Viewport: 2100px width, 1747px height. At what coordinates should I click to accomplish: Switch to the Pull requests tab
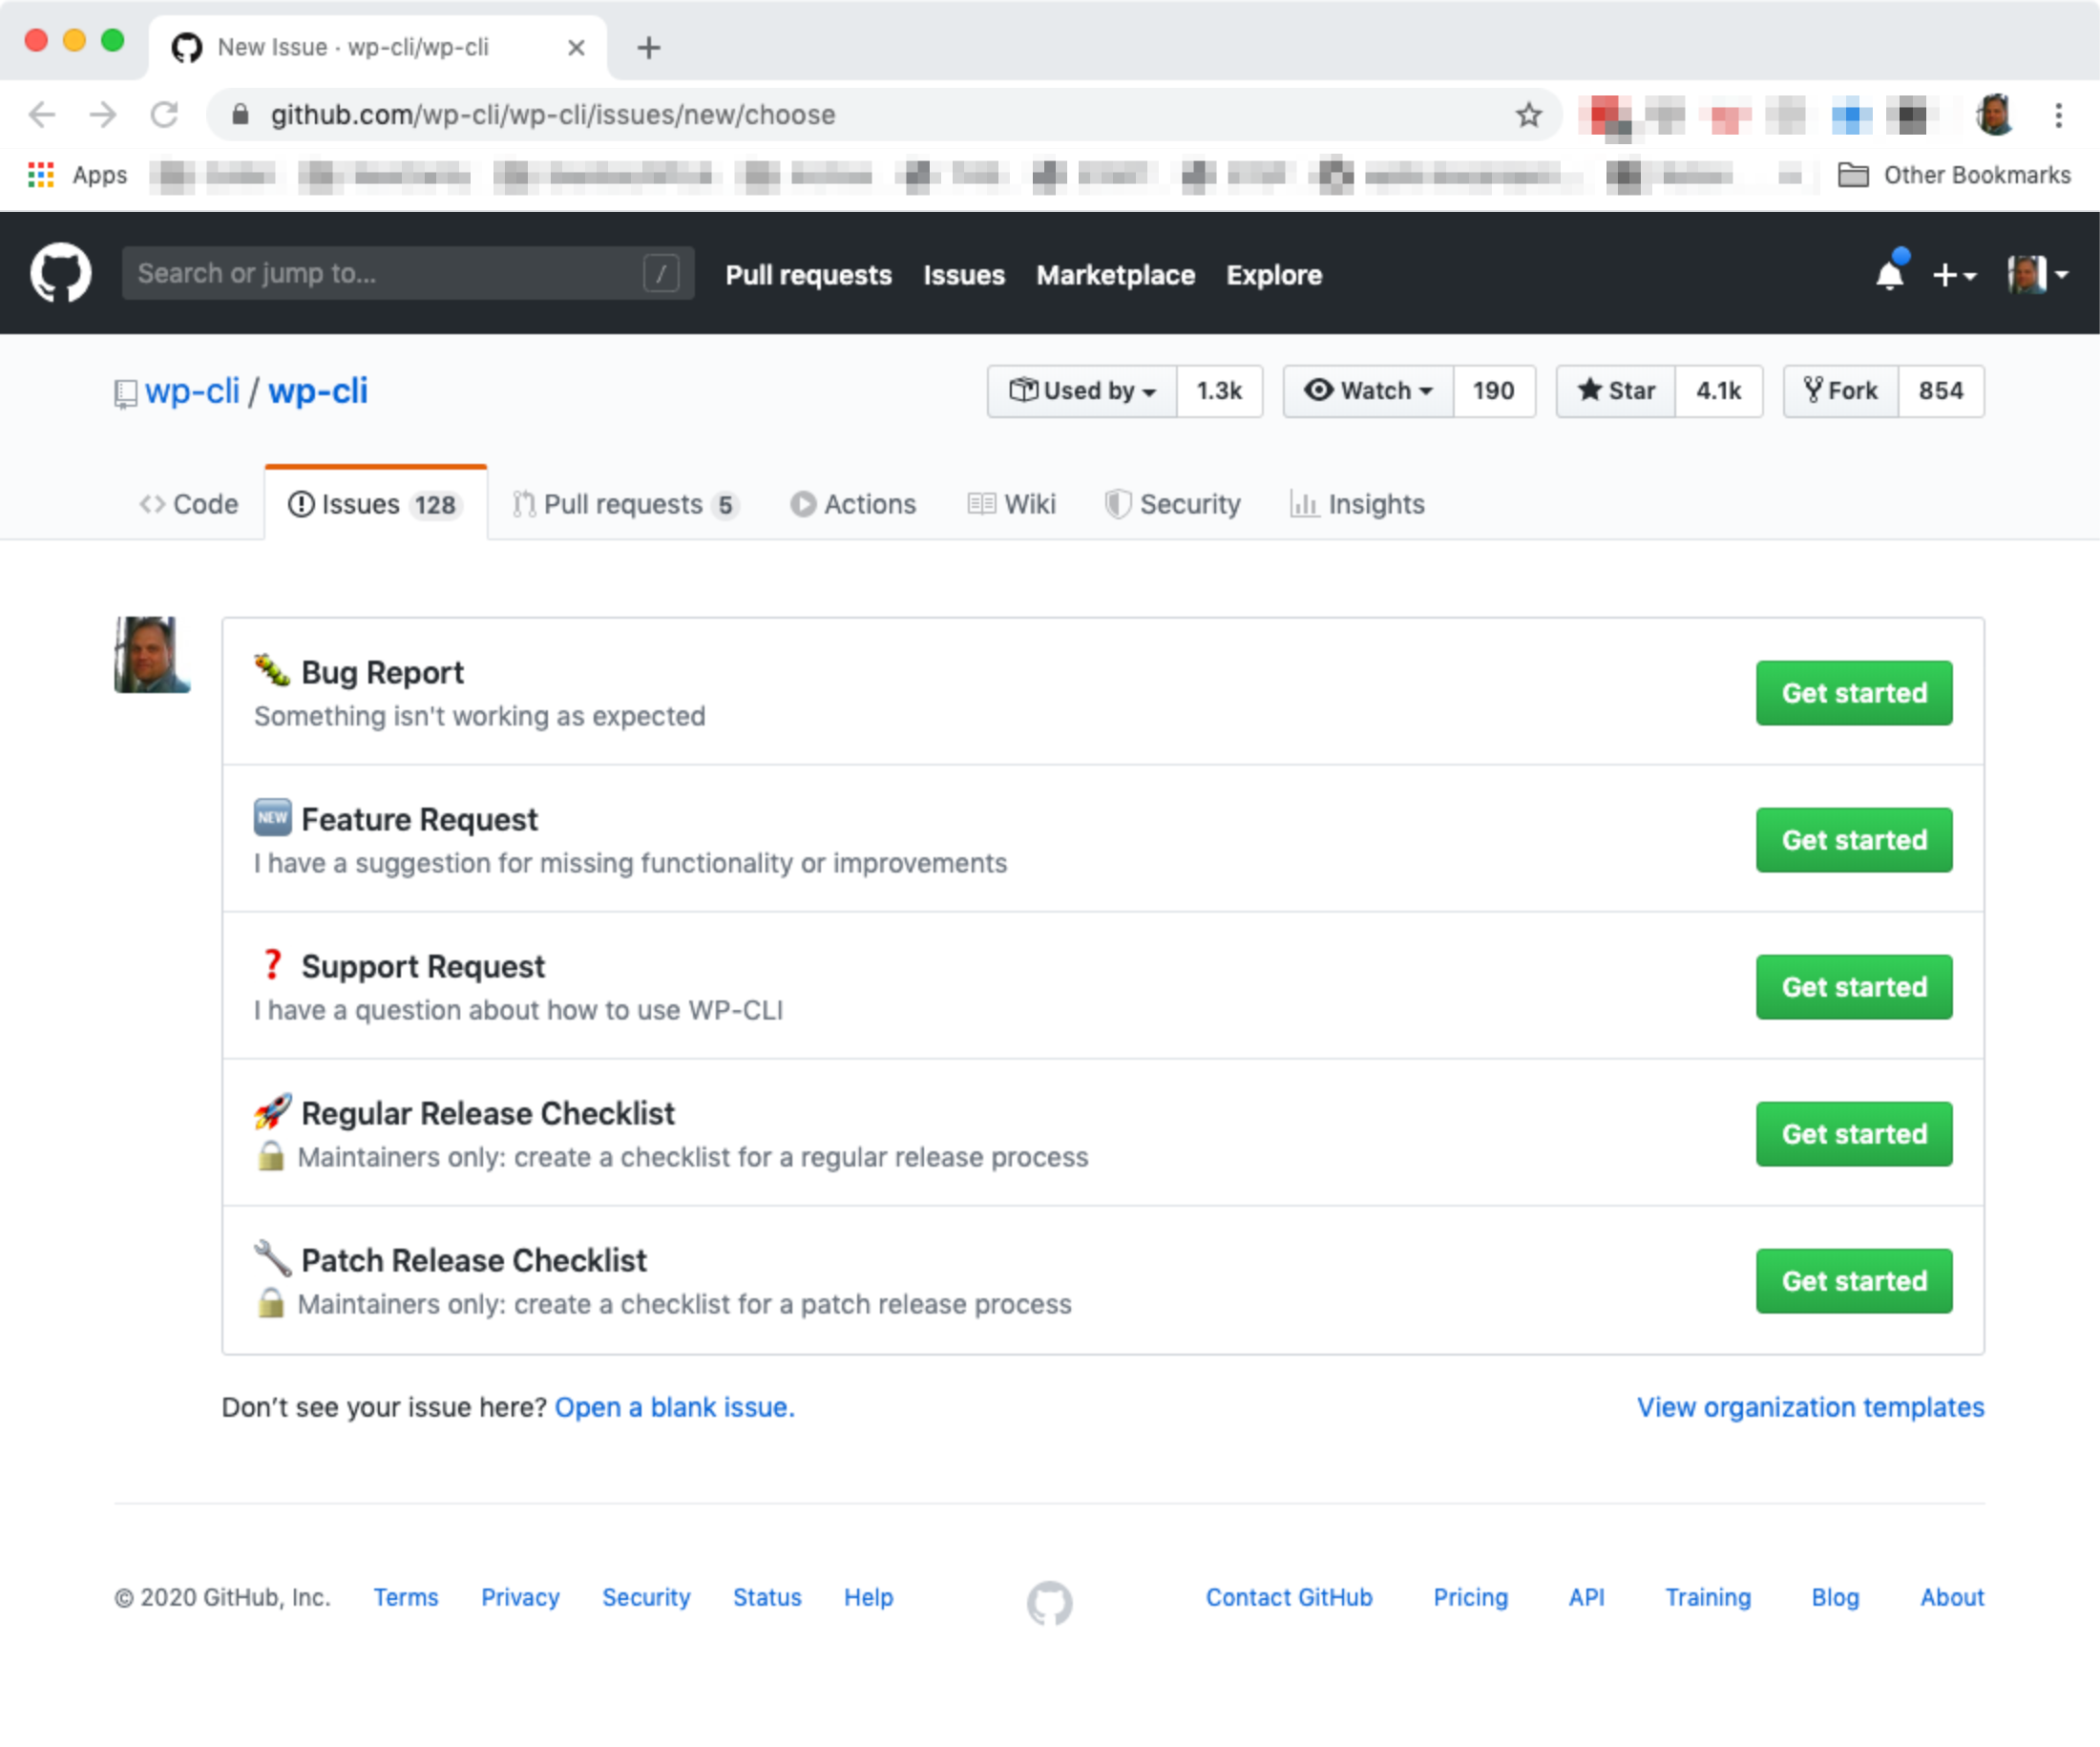tap(624, 504)
